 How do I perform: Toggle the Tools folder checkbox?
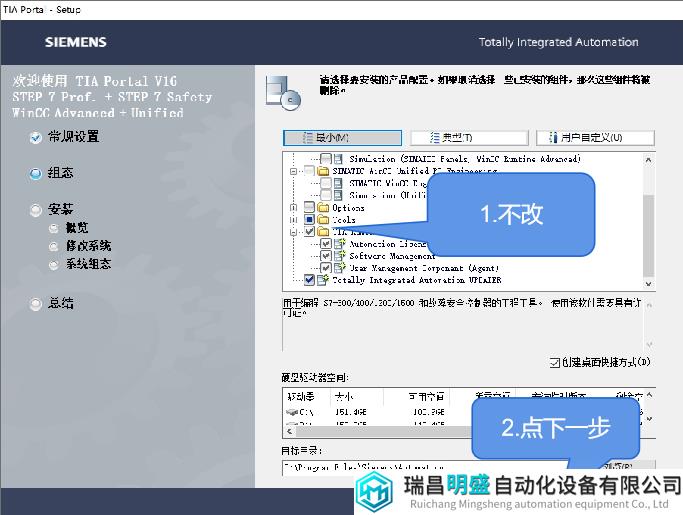pos(309,219)
